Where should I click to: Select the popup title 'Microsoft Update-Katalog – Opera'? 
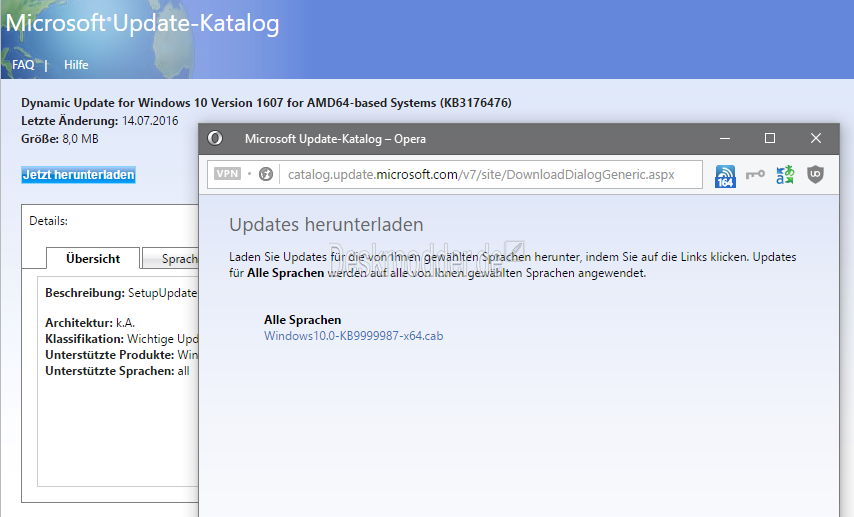coord(335,139)
